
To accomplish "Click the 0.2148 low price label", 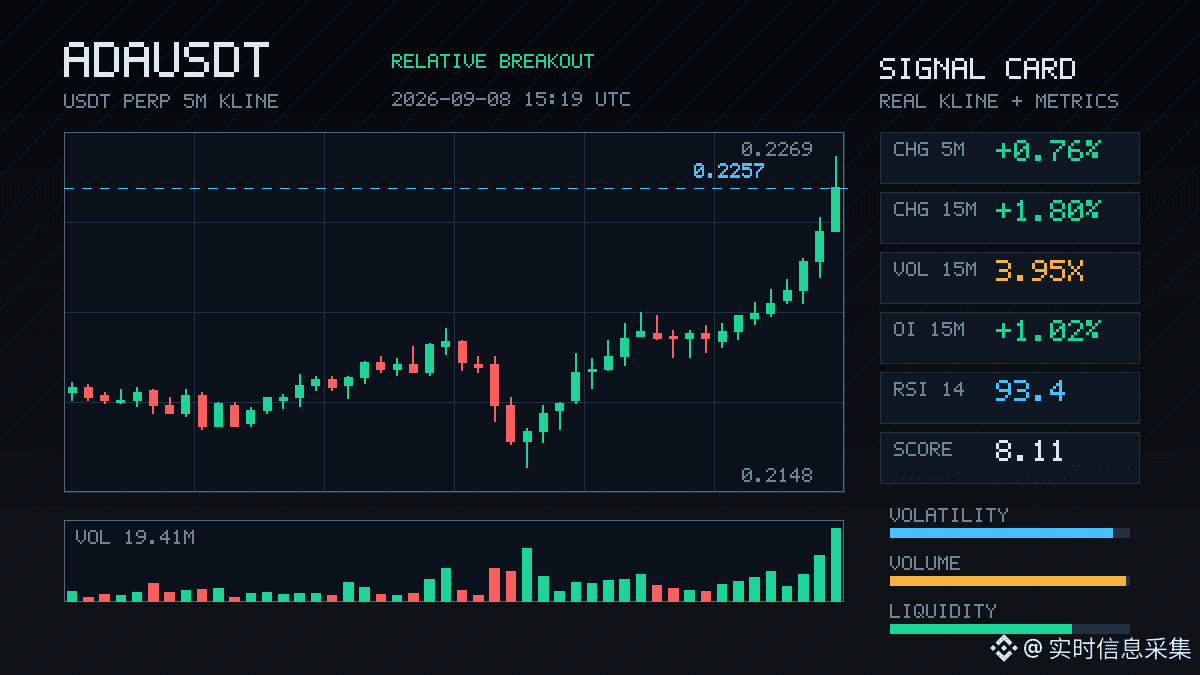I will (776, 475).
